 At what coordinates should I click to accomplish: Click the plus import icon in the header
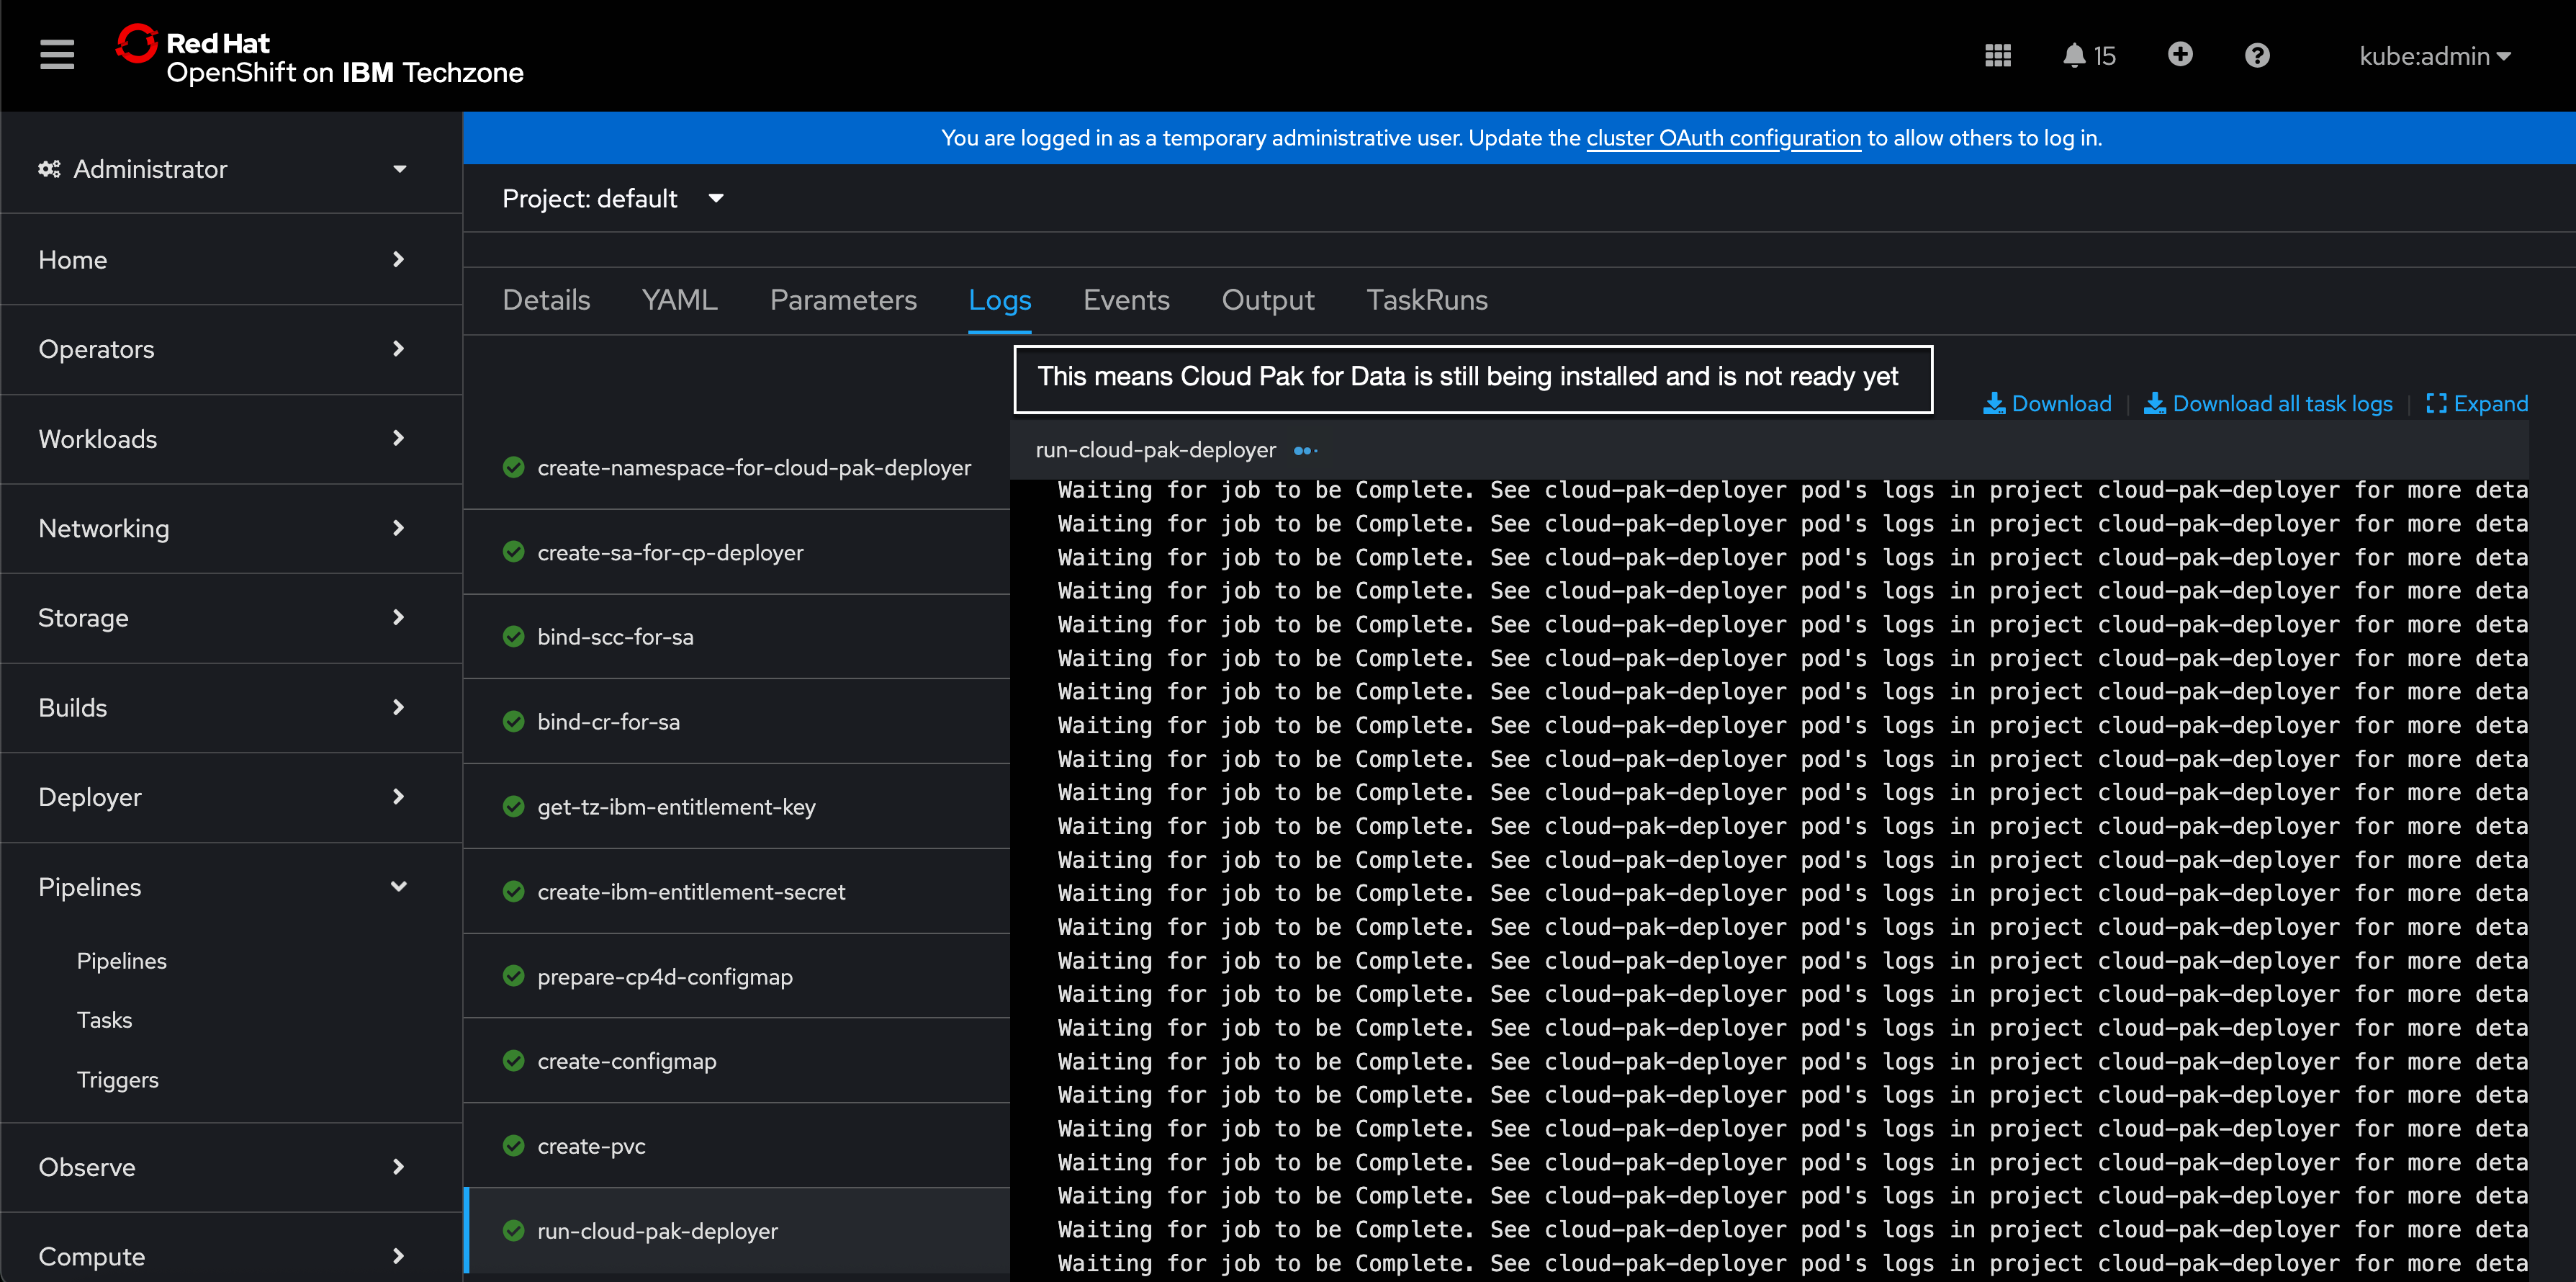(2179, 55)
